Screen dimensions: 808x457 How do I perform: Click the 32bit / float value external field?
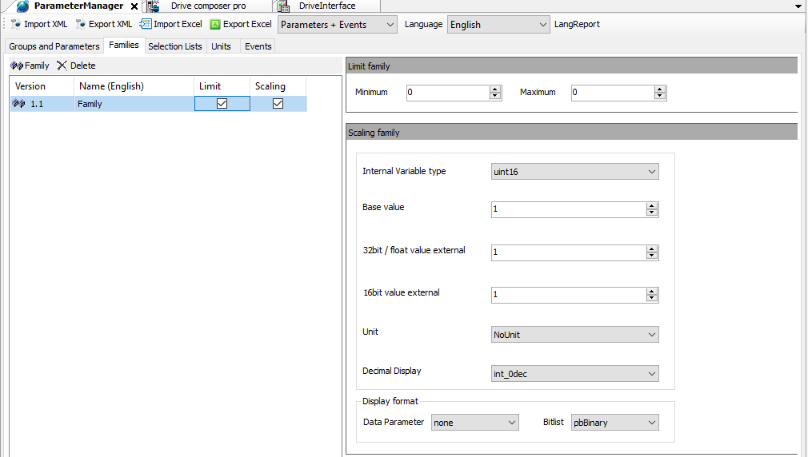568,252
